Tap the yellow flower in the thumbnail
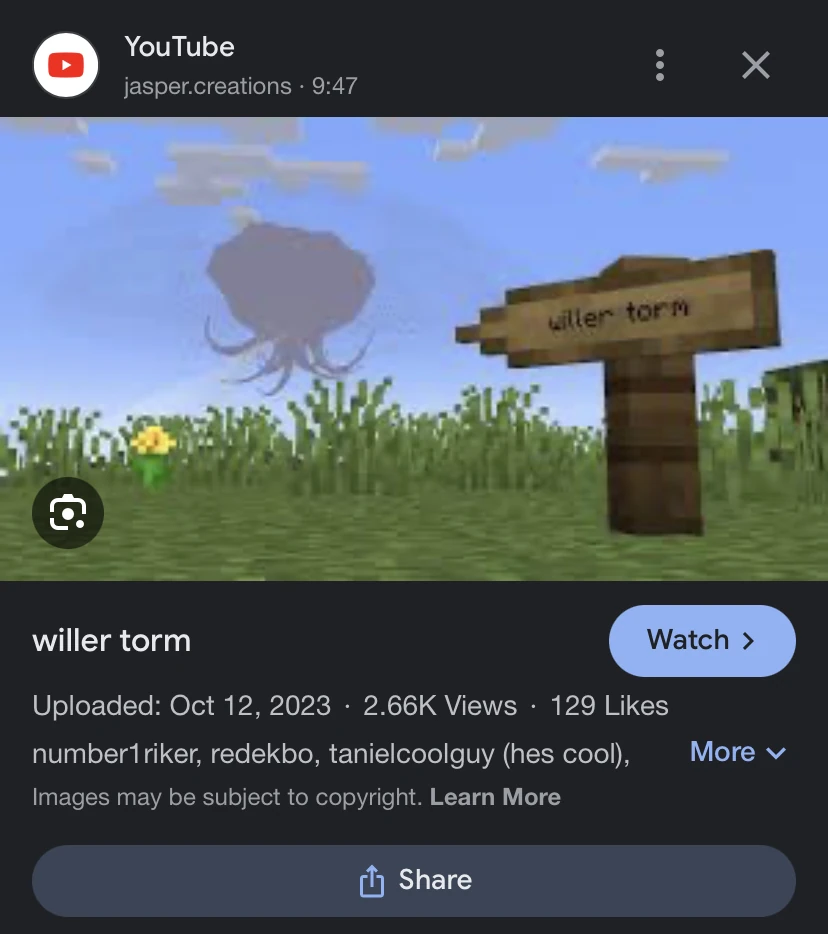Image resolution: width=828 pixels, height=934 pixels. [x=153, y=454]
